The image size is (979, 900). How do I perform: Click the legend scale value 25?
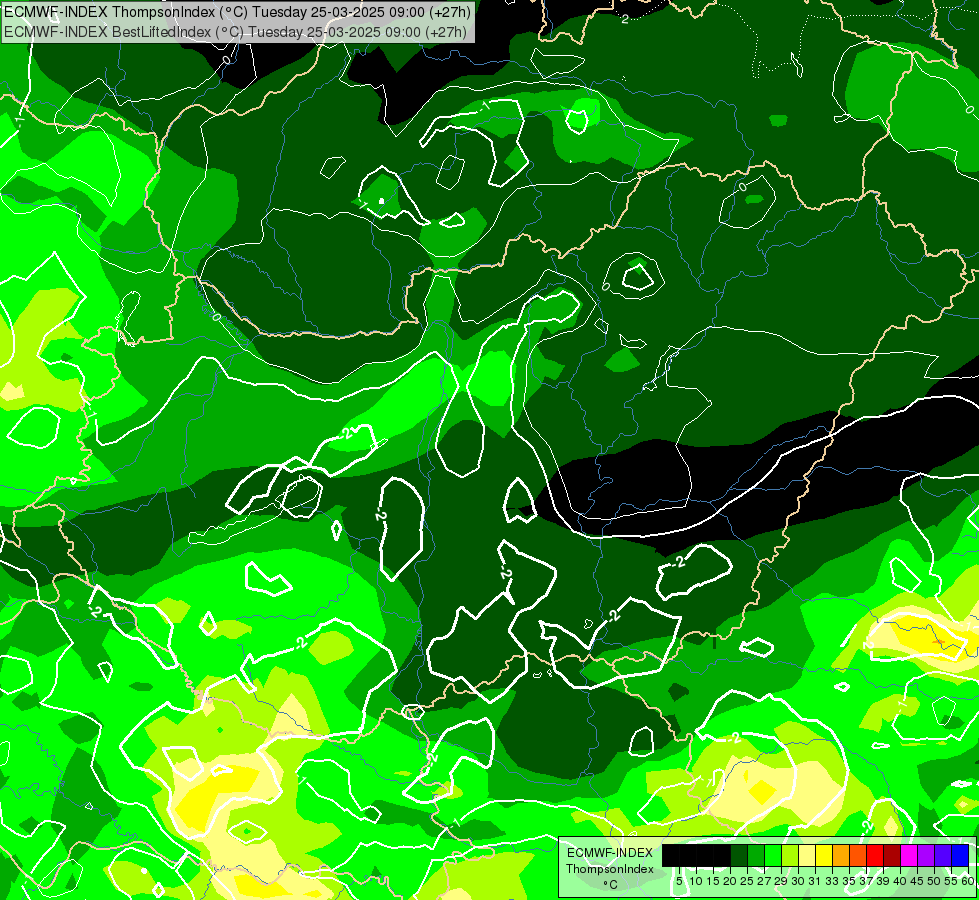point(747,881)
